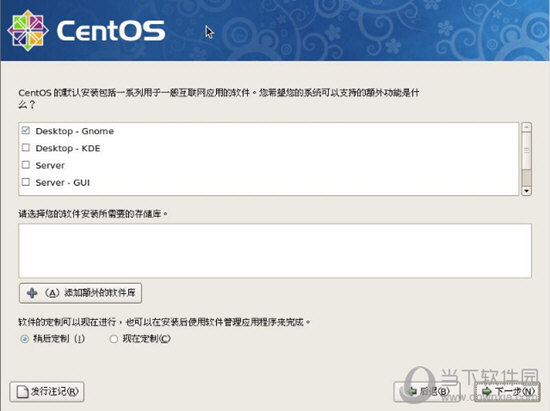Click the plus icon on add repository button
Viewport: 550px width, 411px height.
click(x=32, y=293)
